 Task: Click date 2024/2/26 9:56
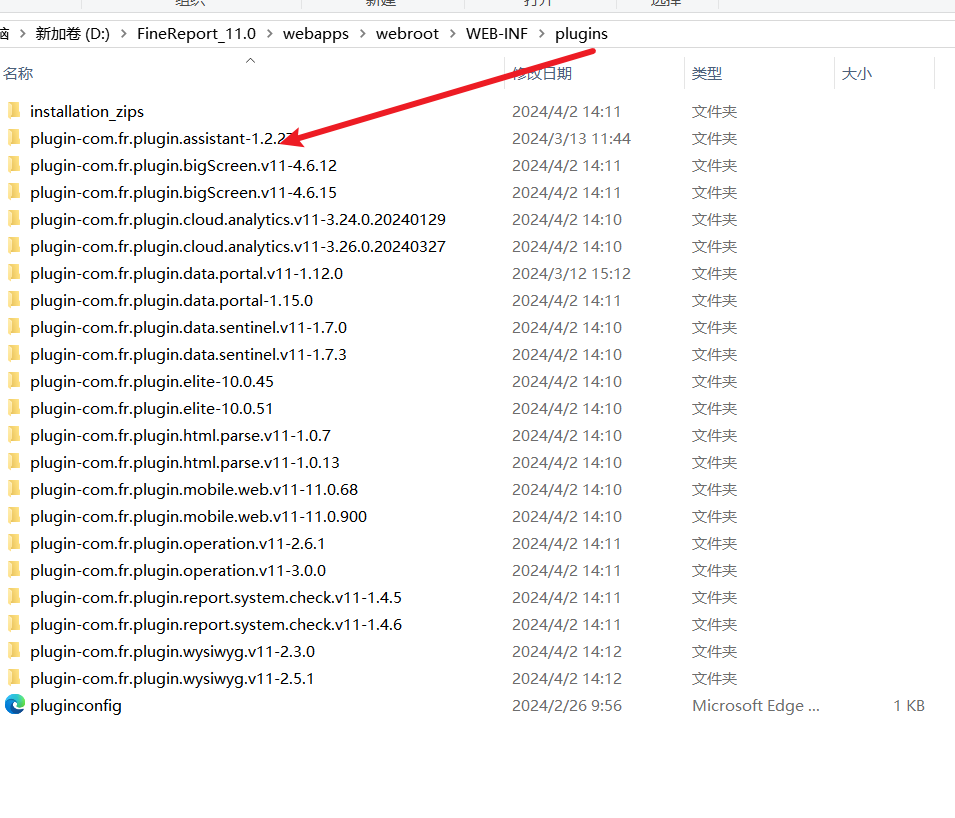(x=567, y=705)
